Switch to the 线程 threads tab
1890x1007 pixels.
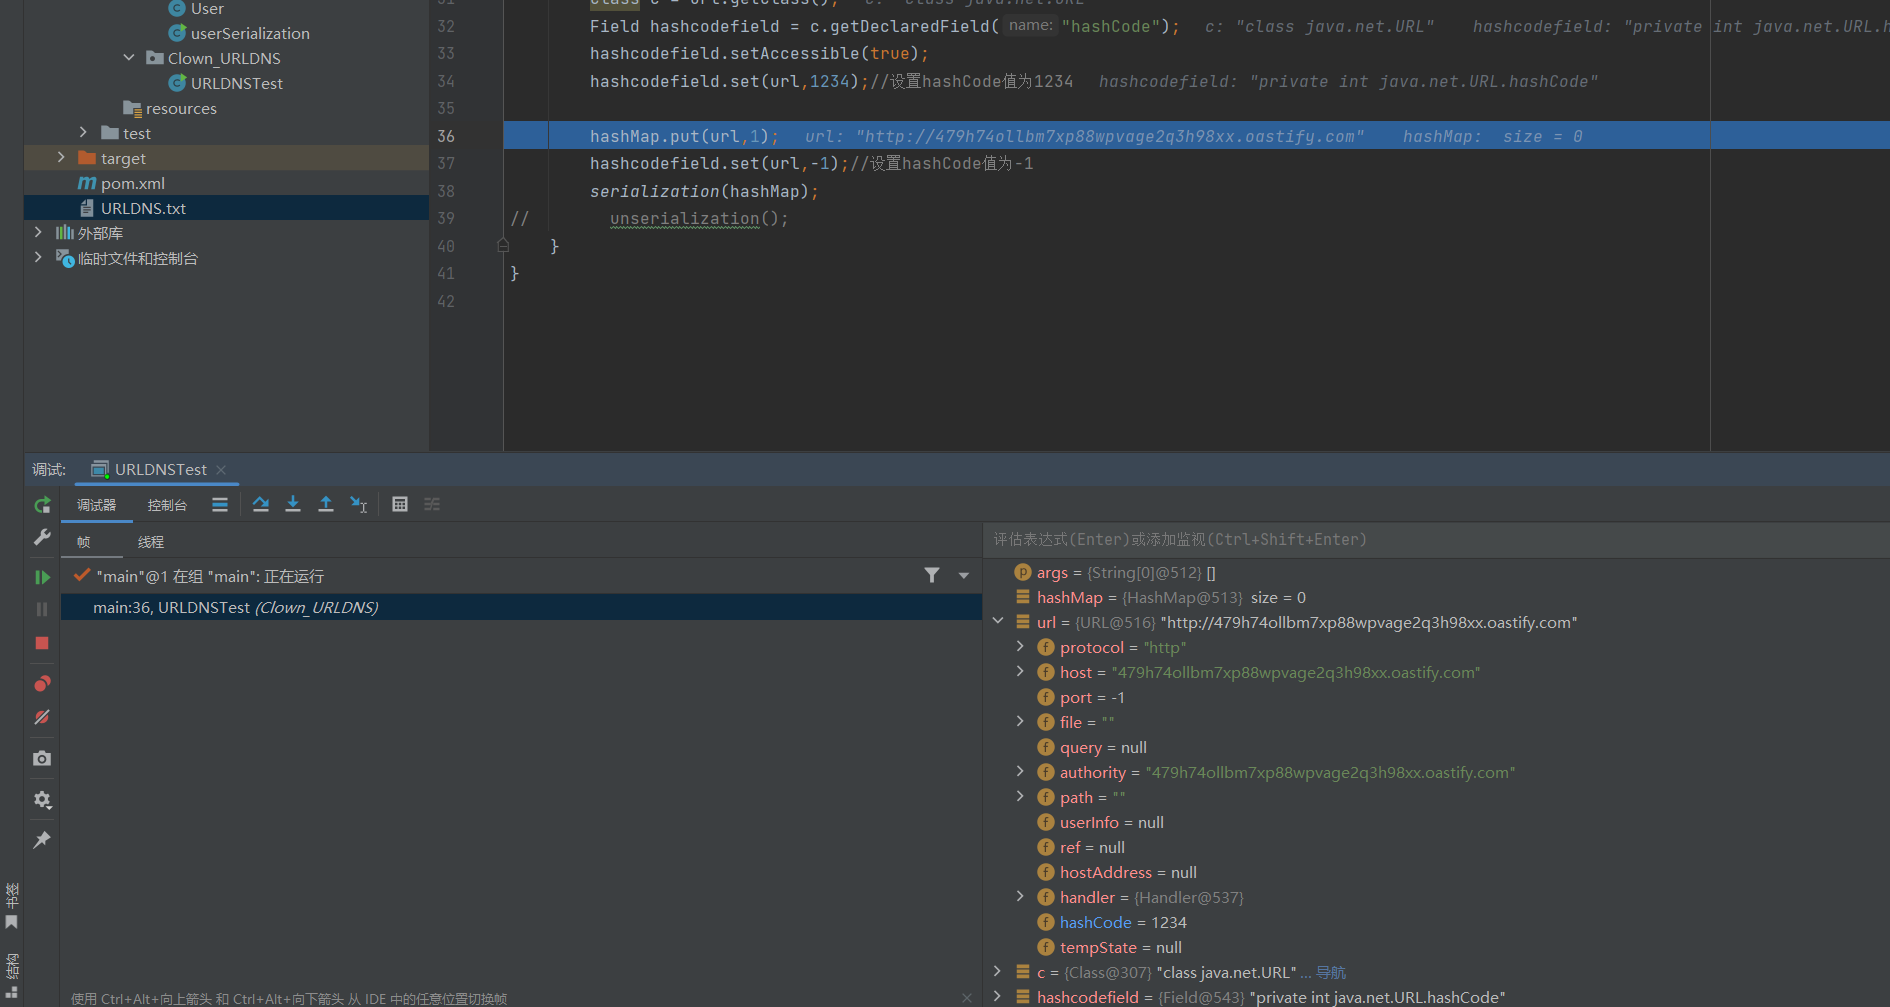point(151,542)
